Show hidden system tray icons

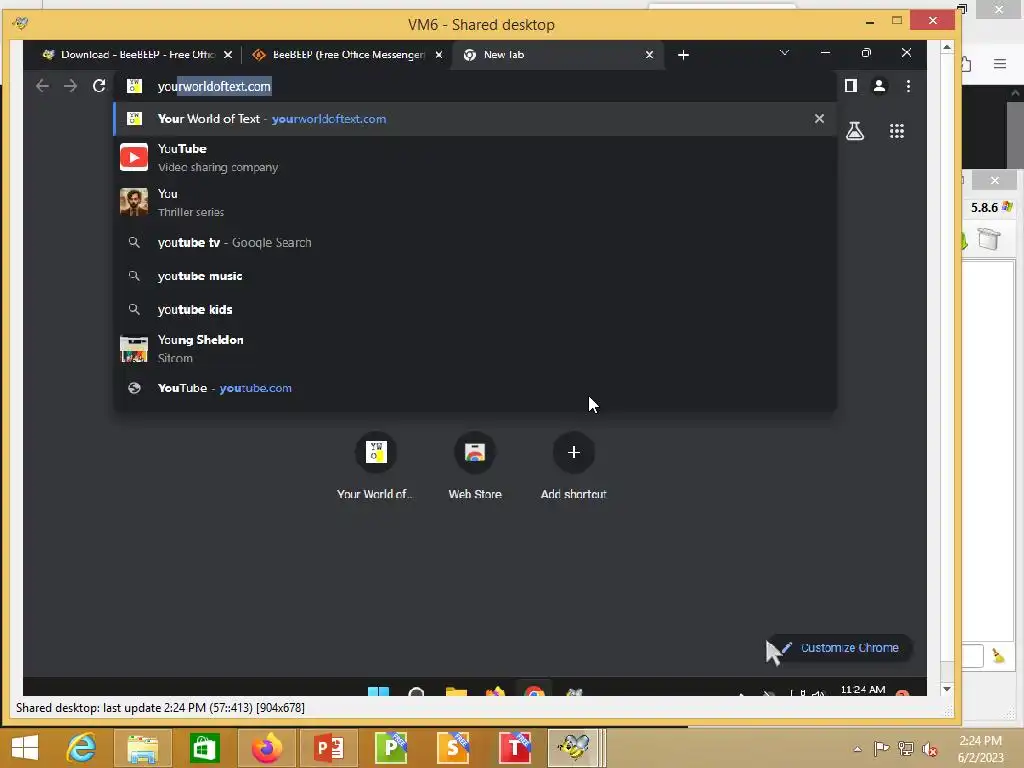pos(857,749)
